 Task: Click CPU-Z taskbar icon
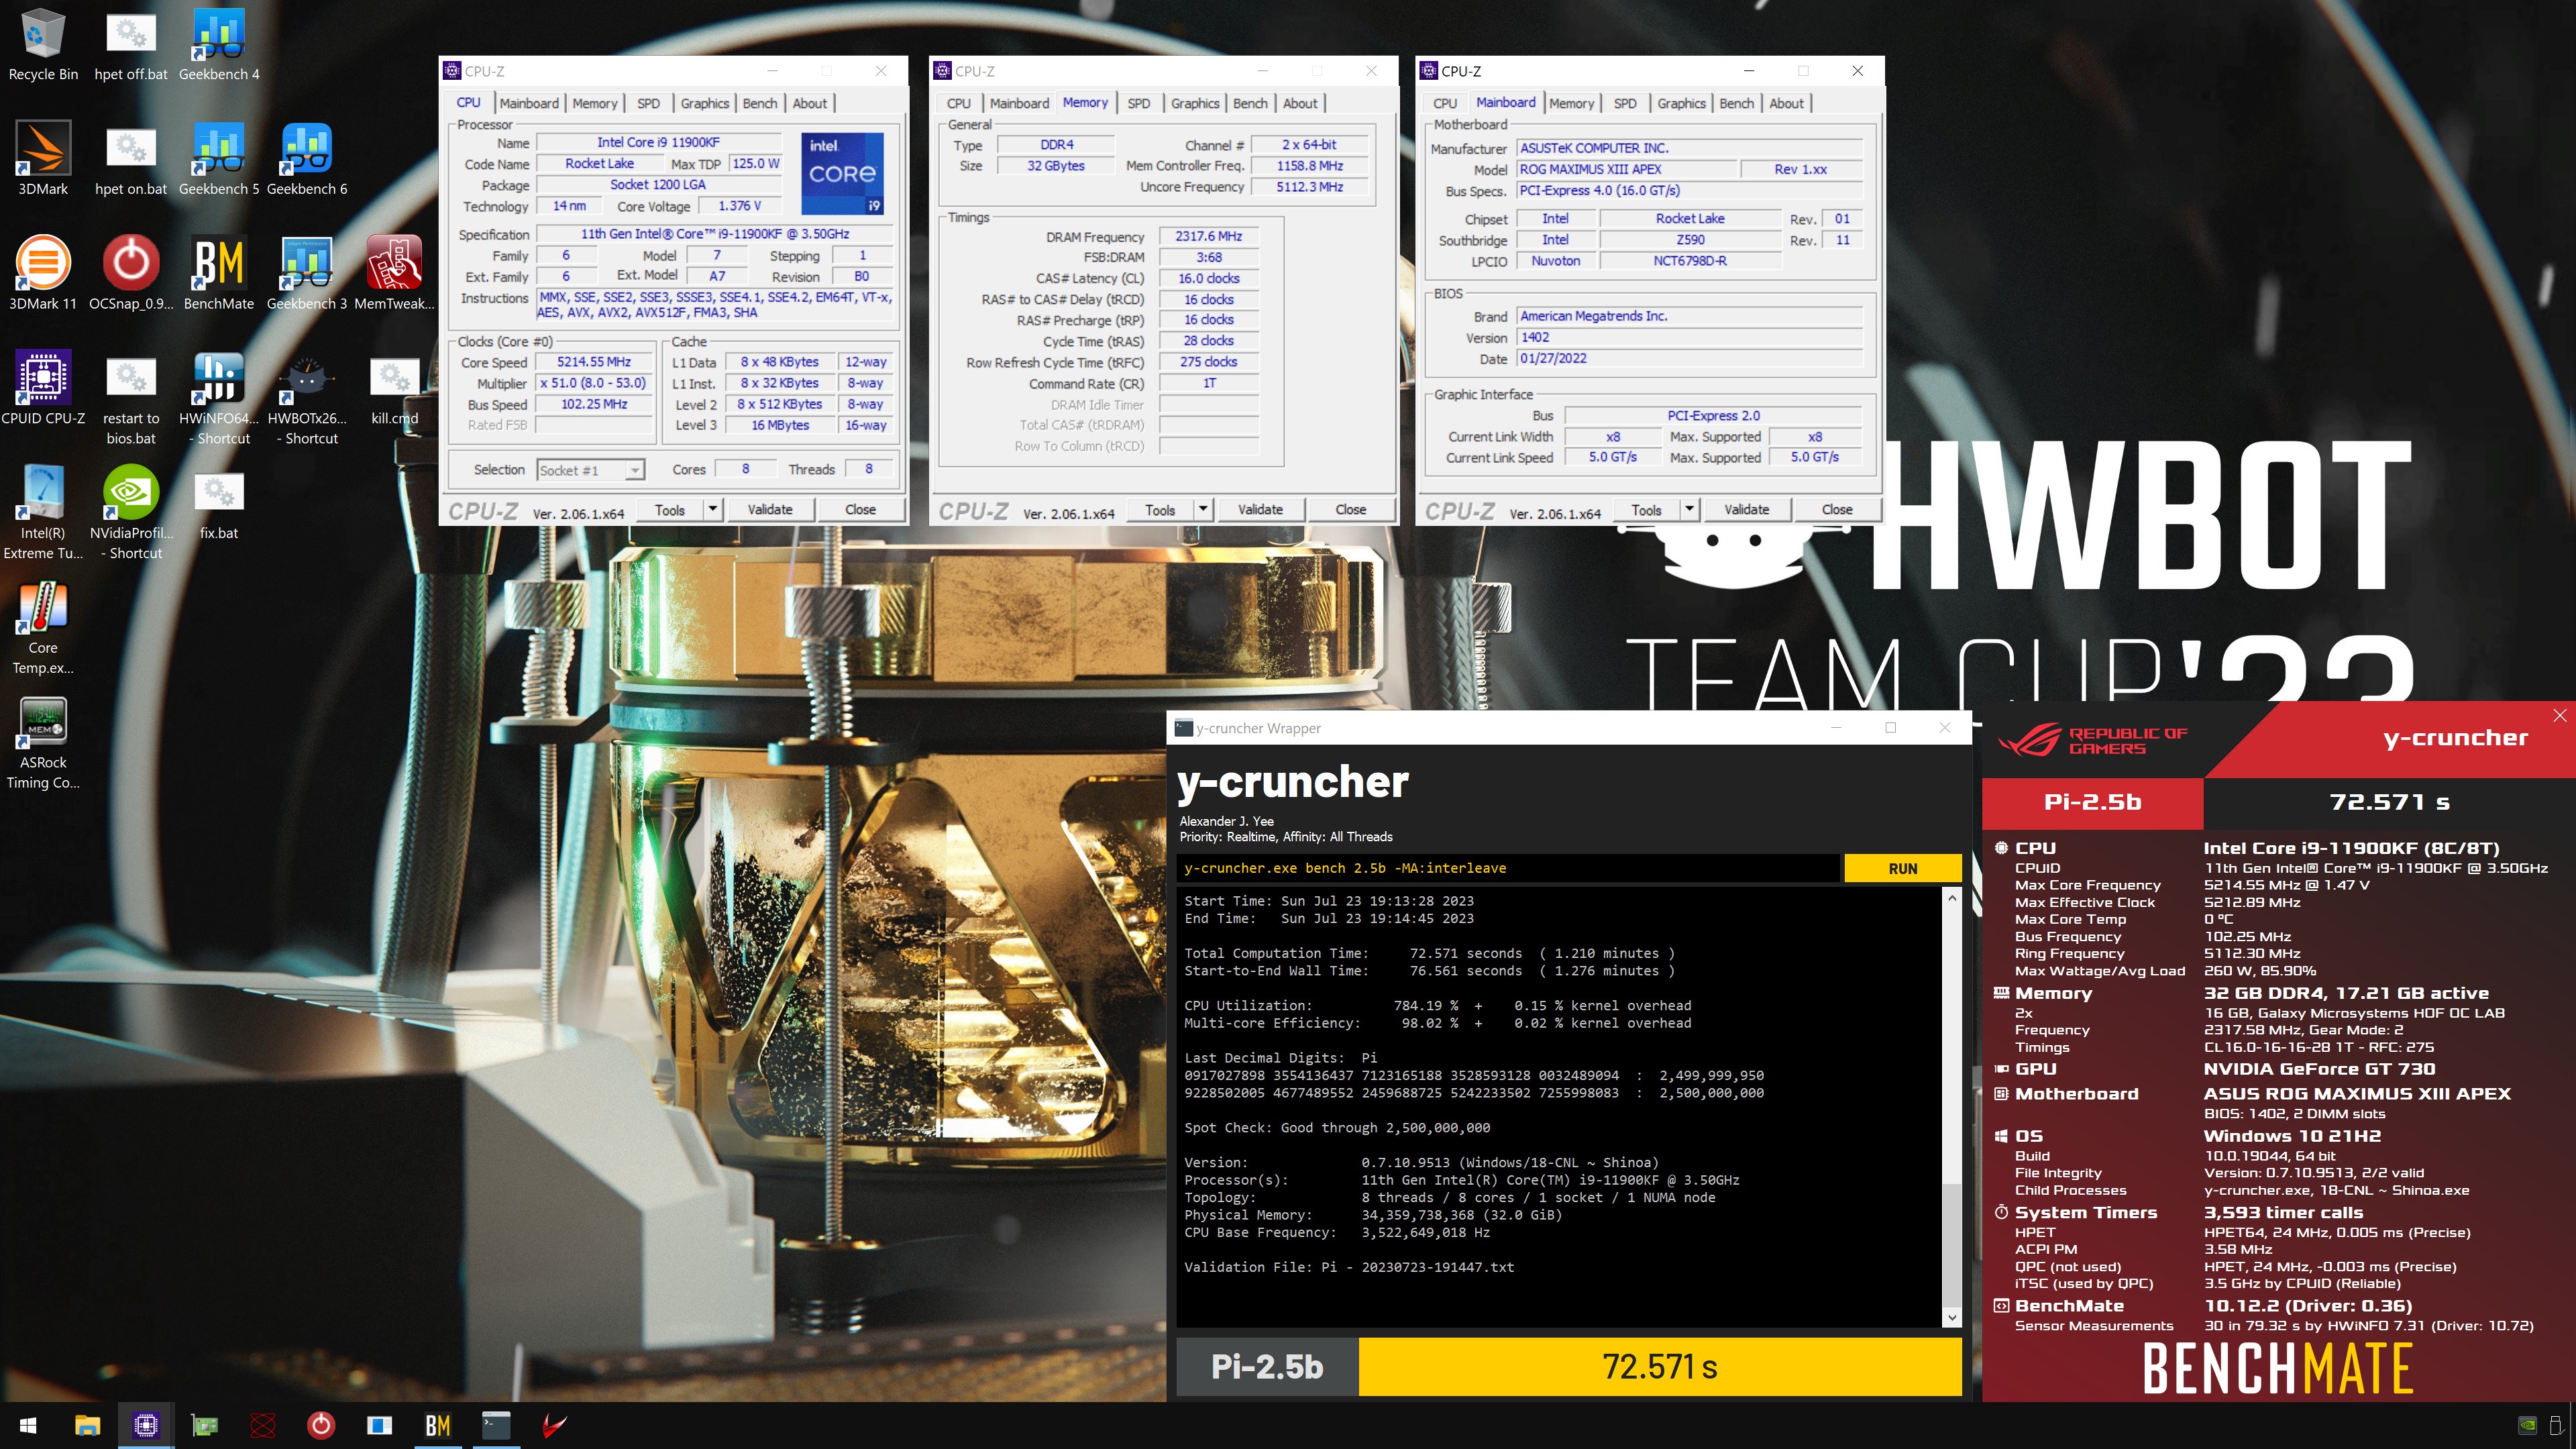[x=146, y=1425]
